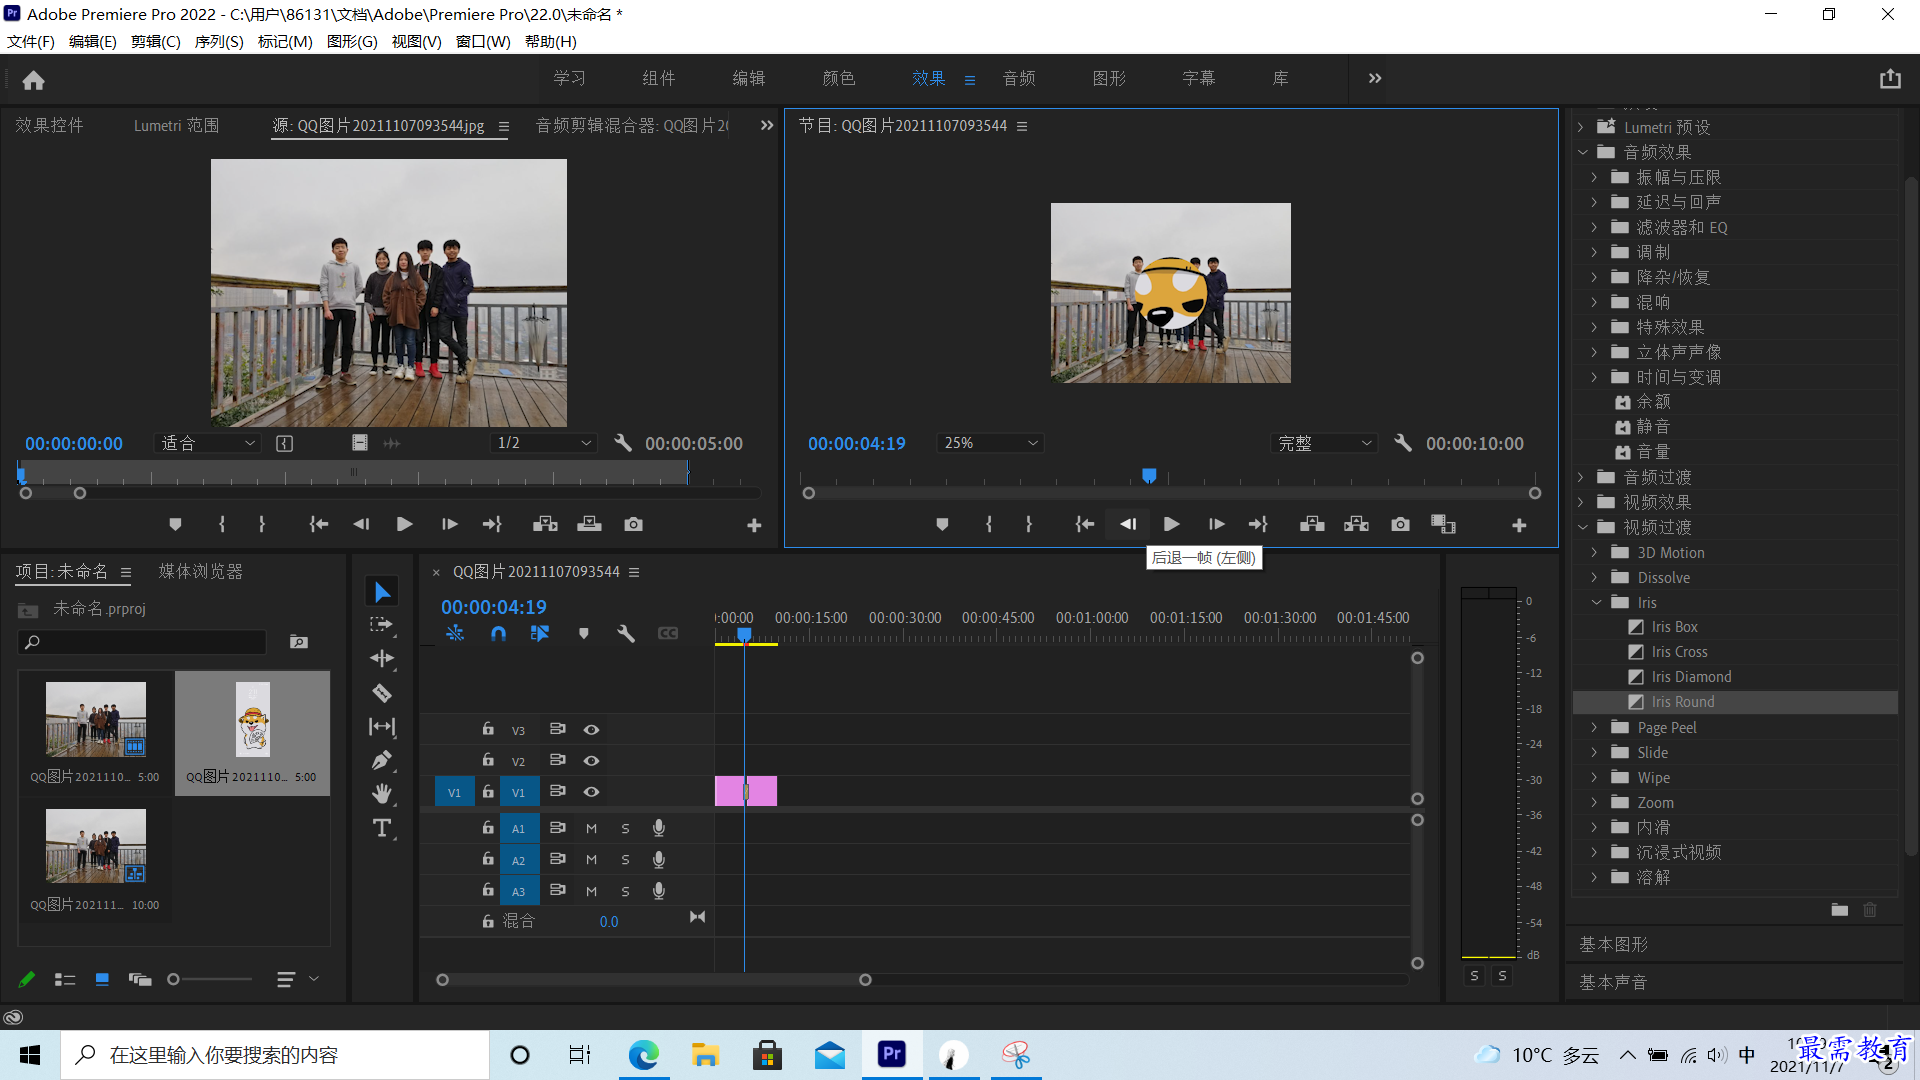The height and width of the screenshot is (1080, 1920).
Task: Click Lift button in Program monitor
Action: [x=1312, y=524]
